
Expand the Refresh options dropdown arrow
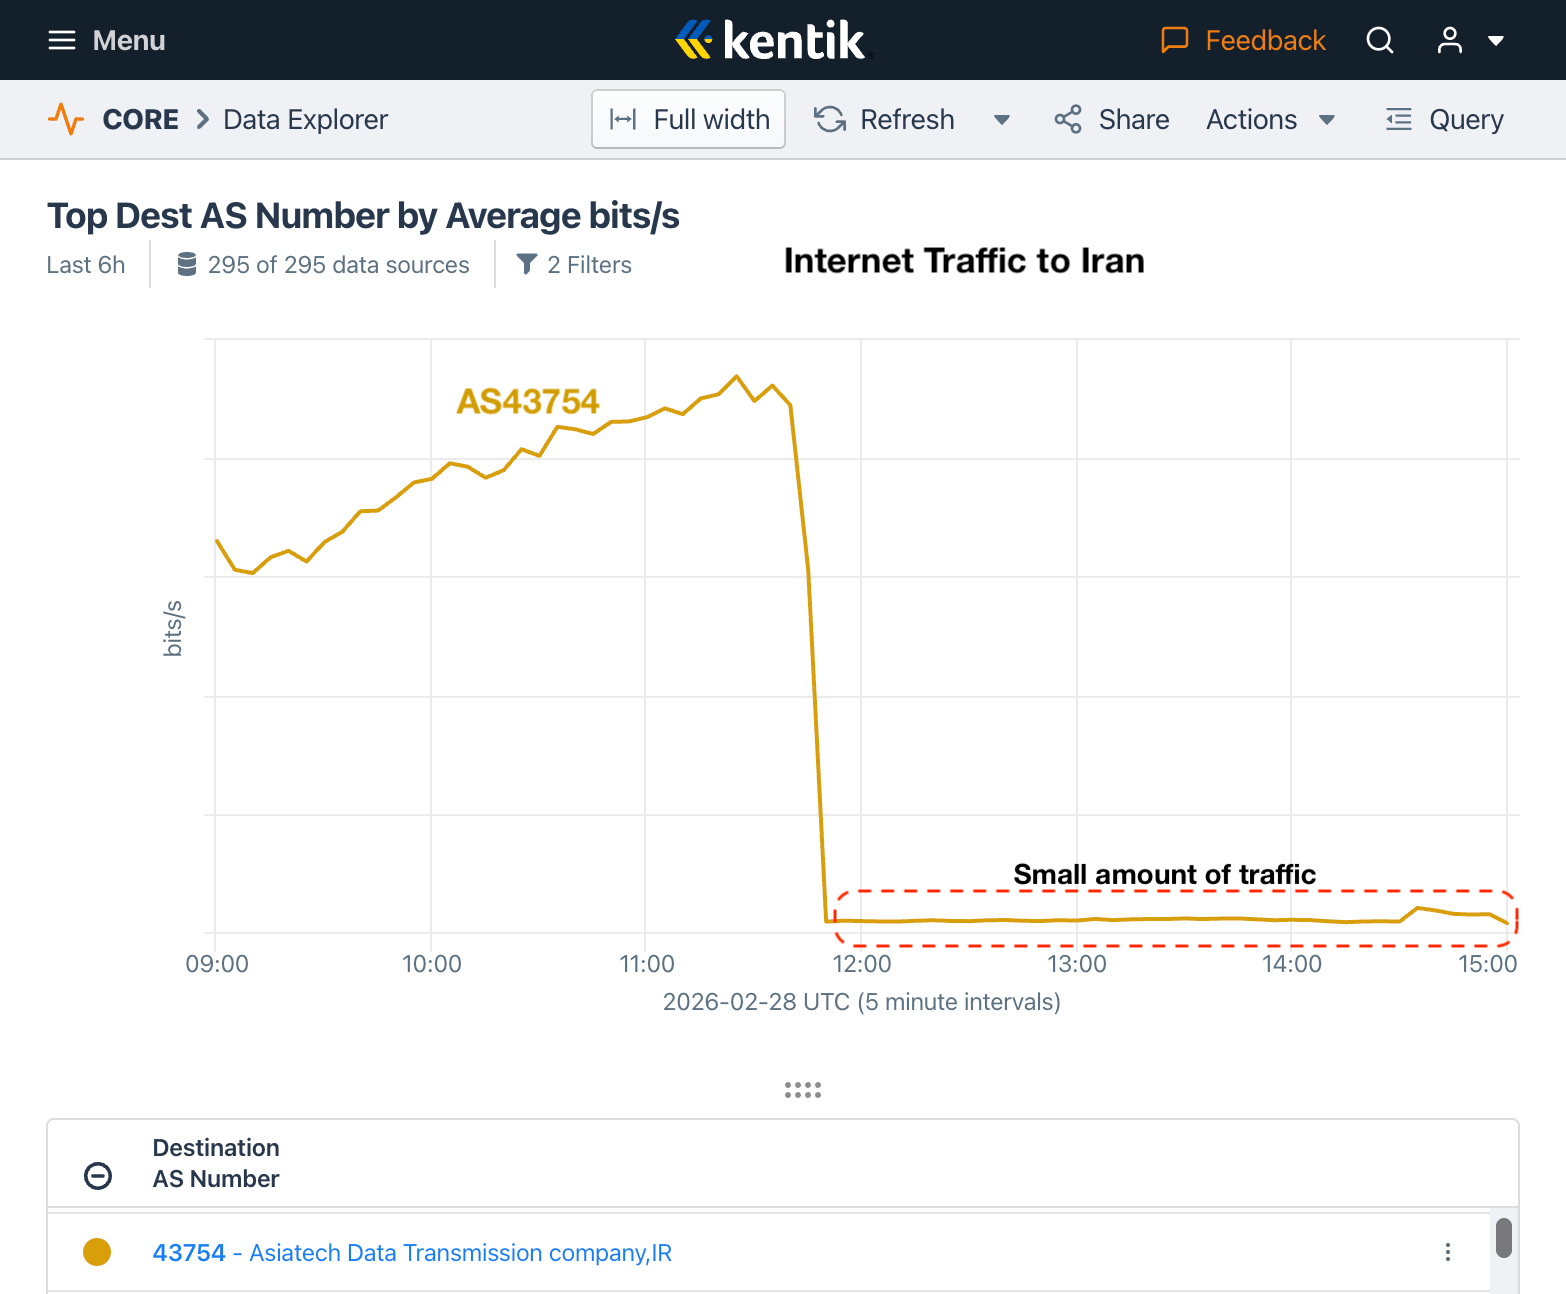click(x=1001, y=120)
